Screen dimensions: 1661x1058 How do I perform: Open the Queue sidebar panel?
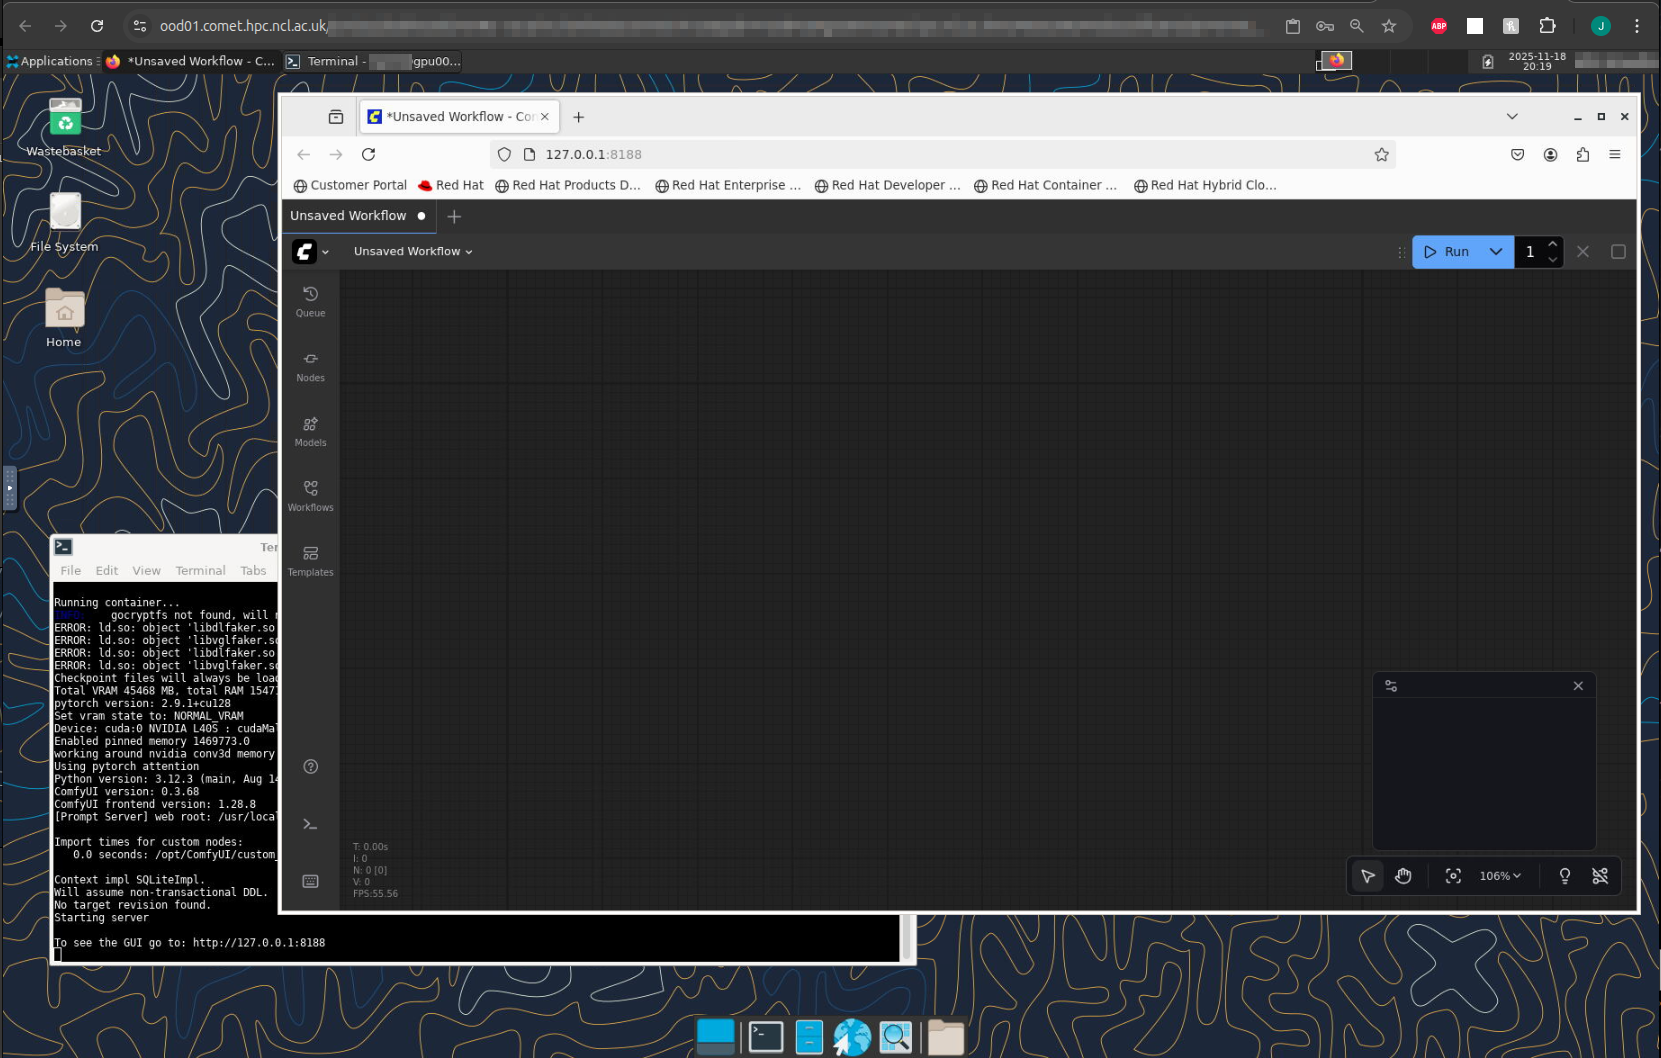(x=310, y=300)
